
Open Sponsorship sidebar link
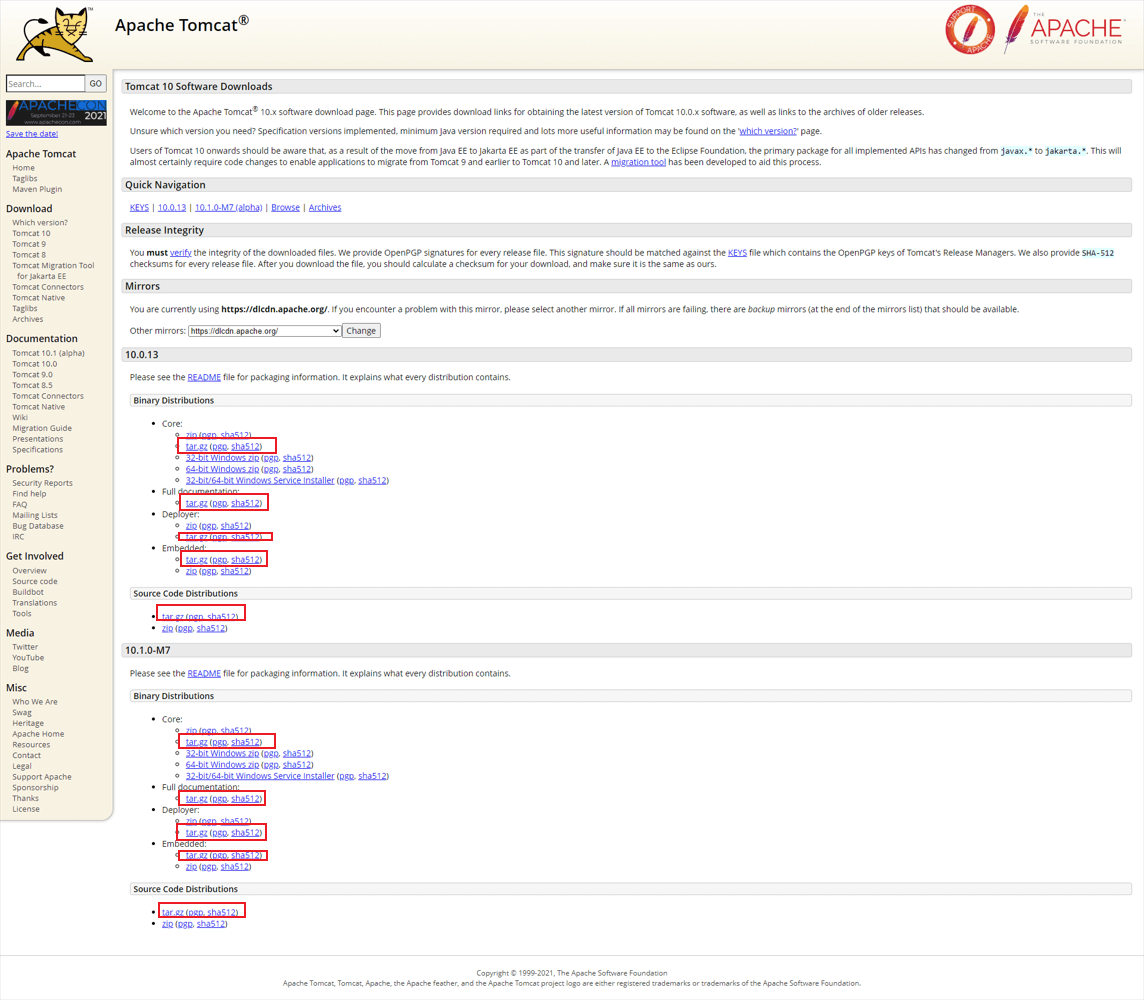coord(35,788)
